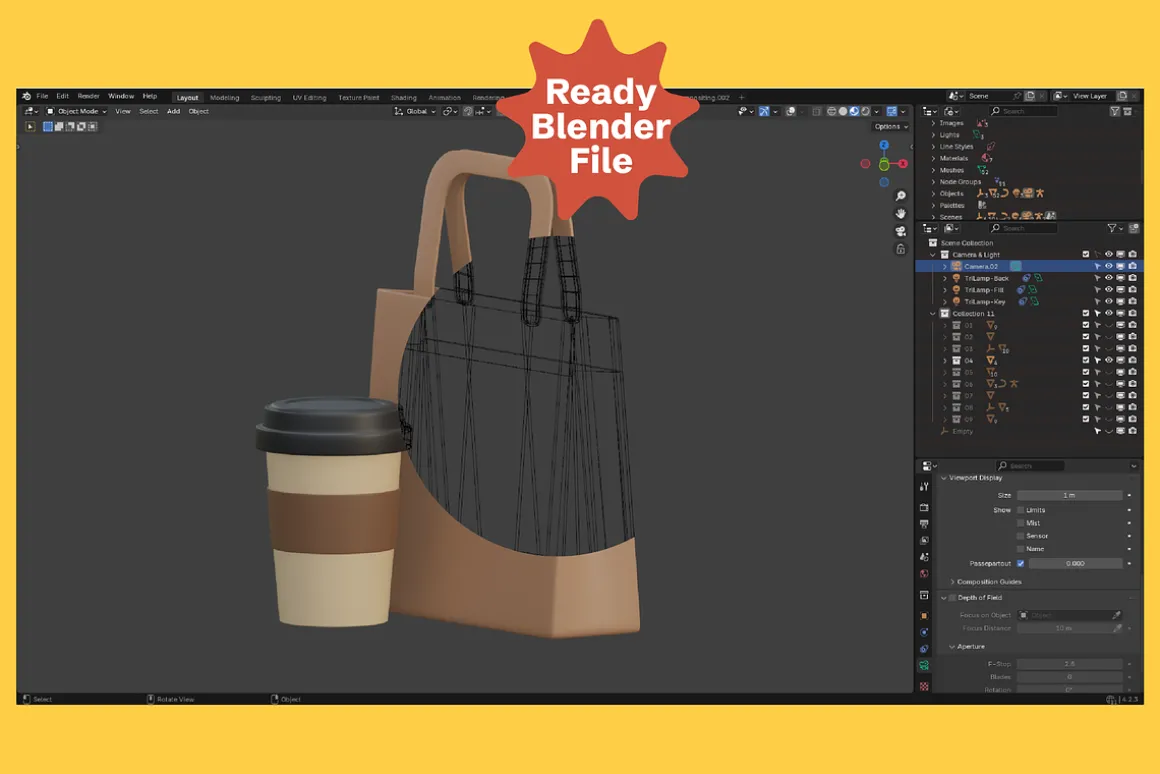Click the new collection icon in outliner
The image size is (1160, 774).
click(1133, 229)
